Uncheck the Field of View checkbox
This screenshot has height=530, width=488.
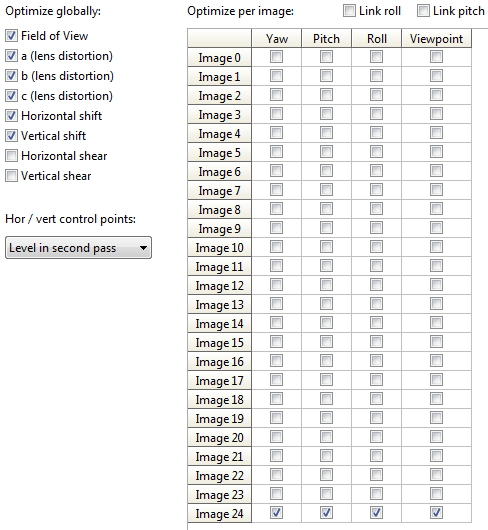tap(11, 35)
